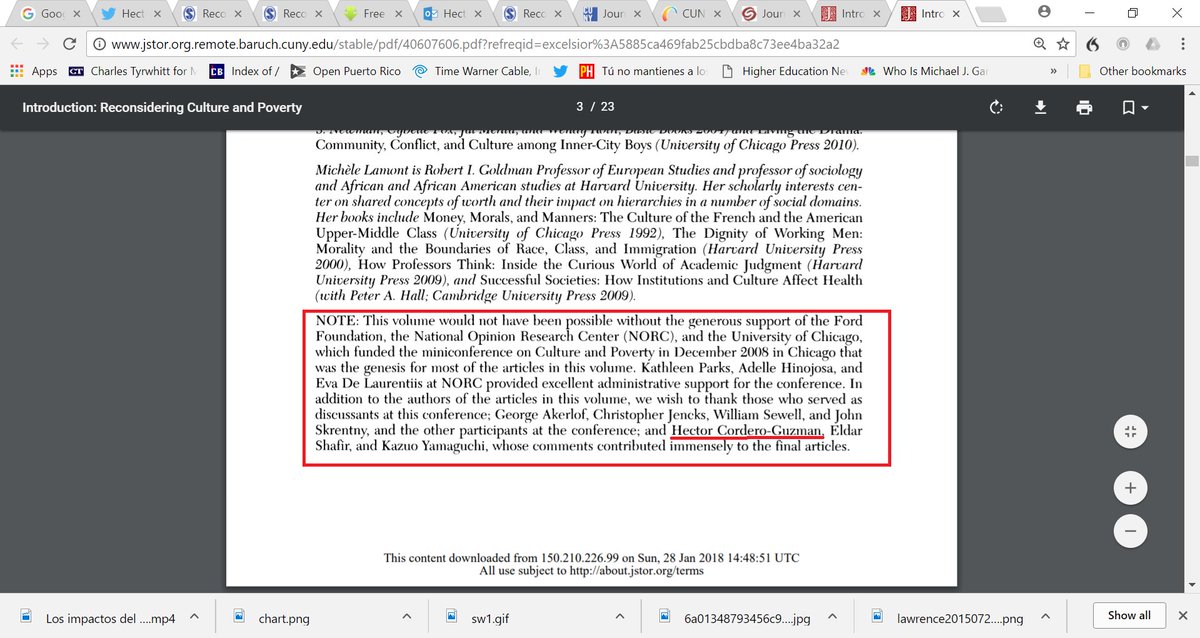This screenshot has width=1200, height=638.
Task: Open the PDF bookmarks dropdown
Action: (1135, 108)
